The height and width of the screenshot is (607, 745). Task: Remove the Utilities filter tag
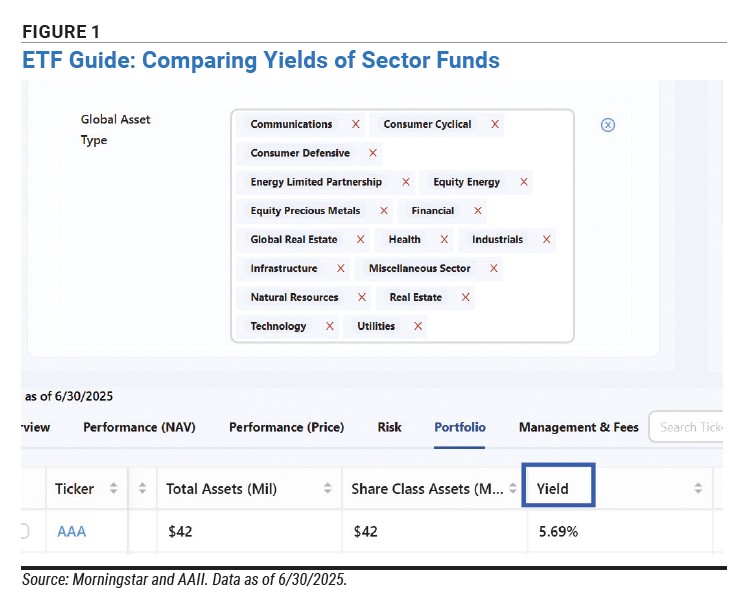pos(418,326)
